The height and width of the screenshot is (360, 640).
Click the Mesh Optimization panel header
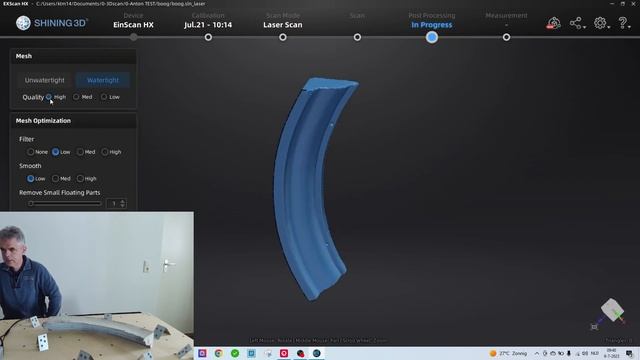(x=73, y=121)
